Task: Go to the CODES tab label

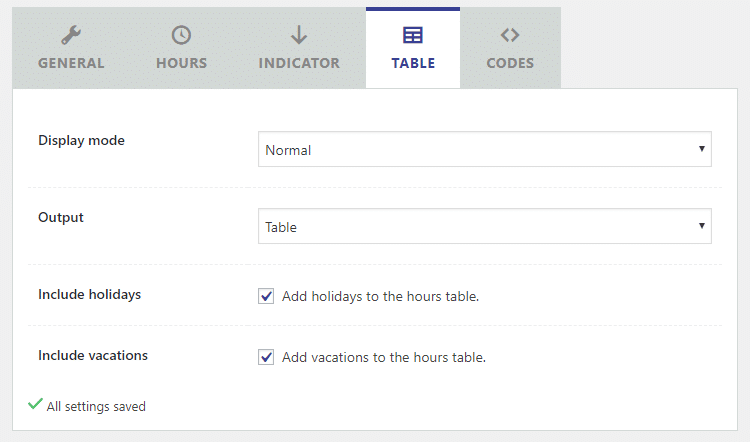Action: [x=510, y=63]
